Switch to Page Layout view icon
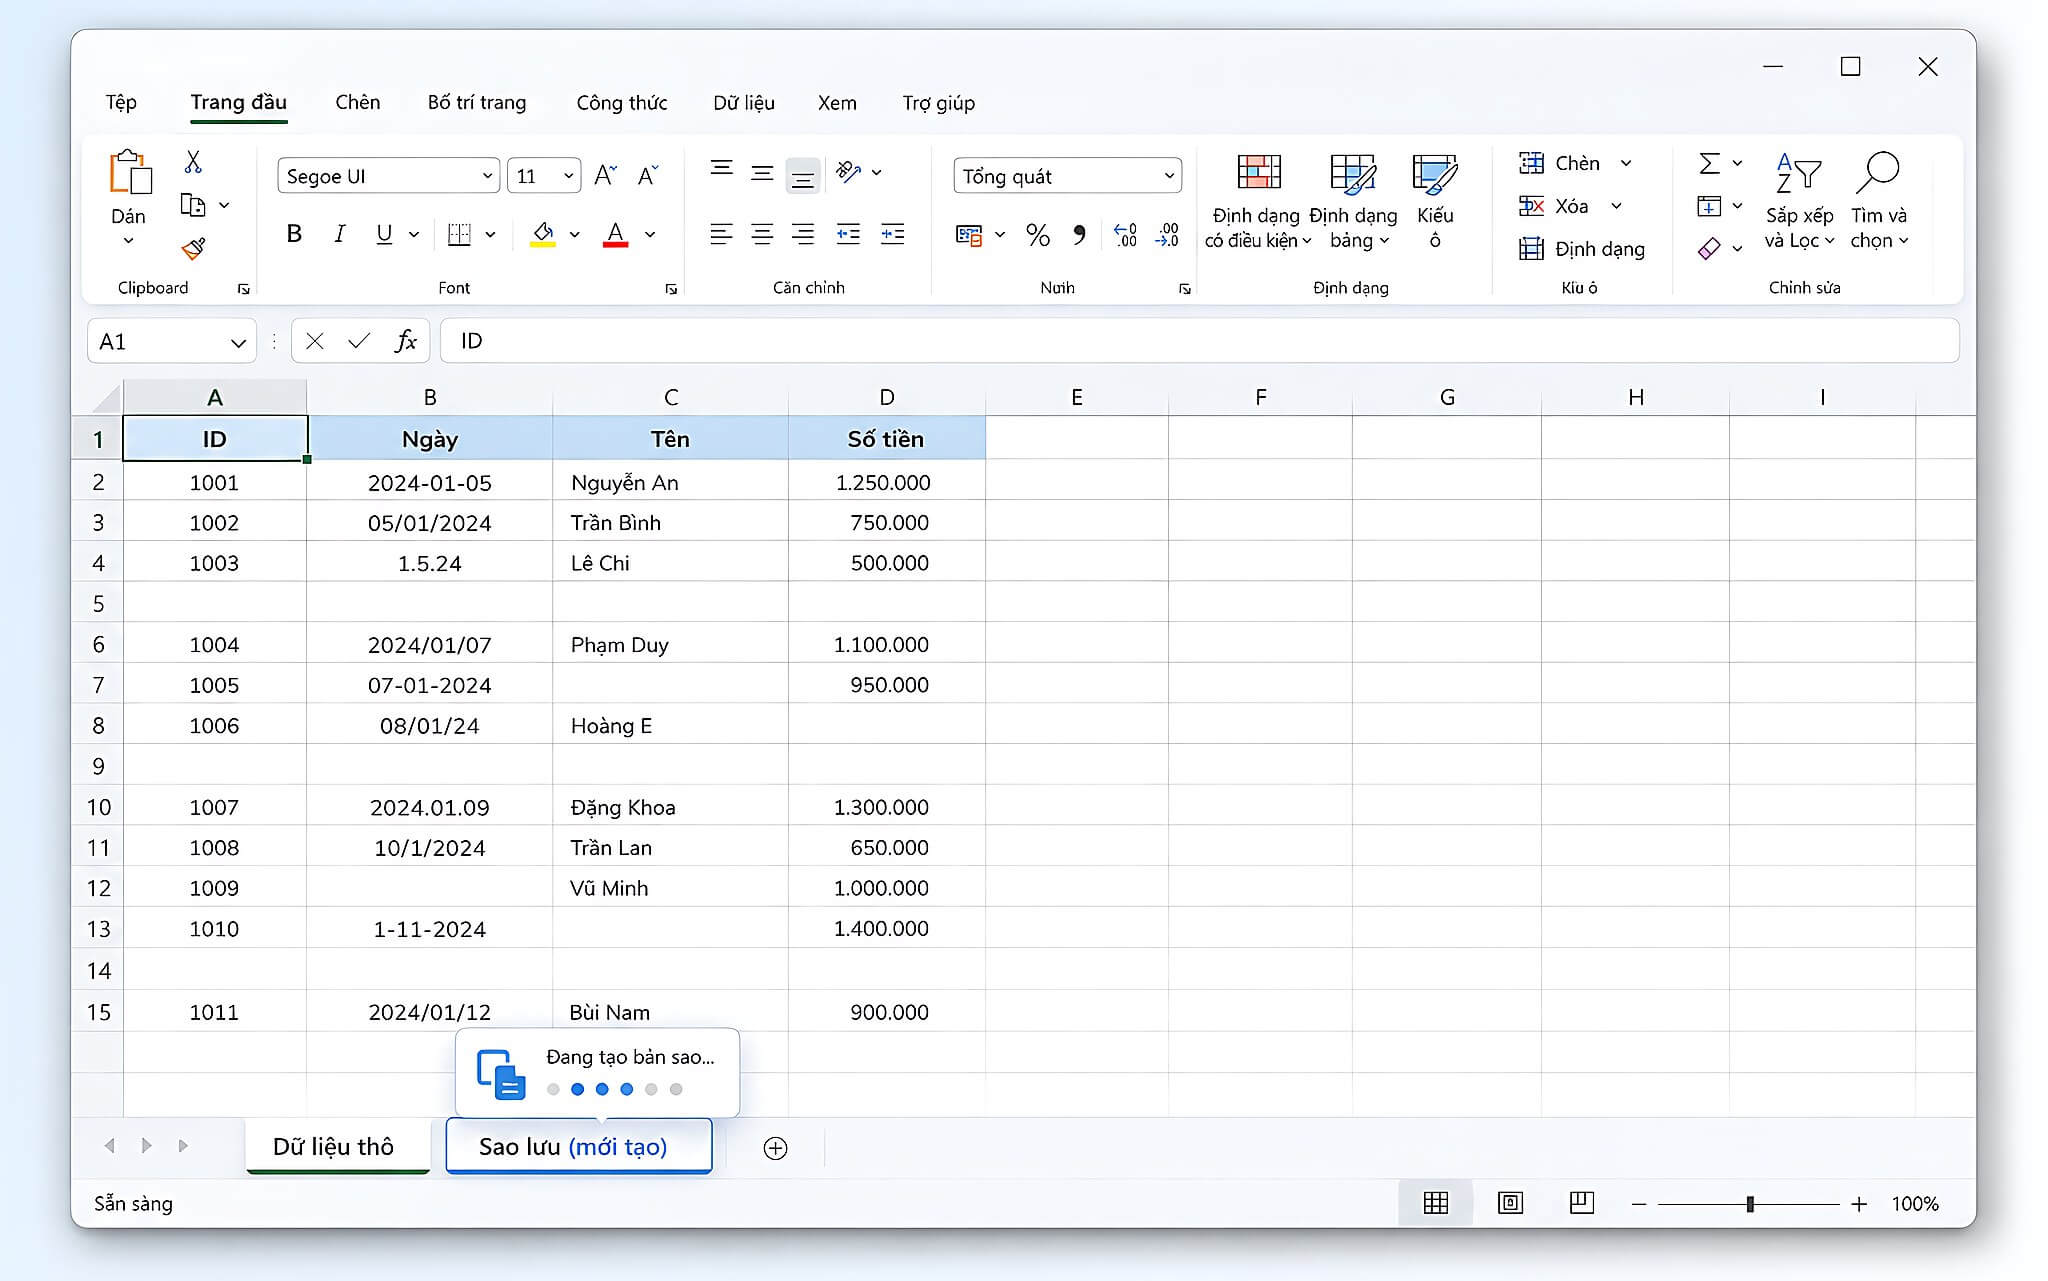 pyautogui.click(x=1510, y=1203)
